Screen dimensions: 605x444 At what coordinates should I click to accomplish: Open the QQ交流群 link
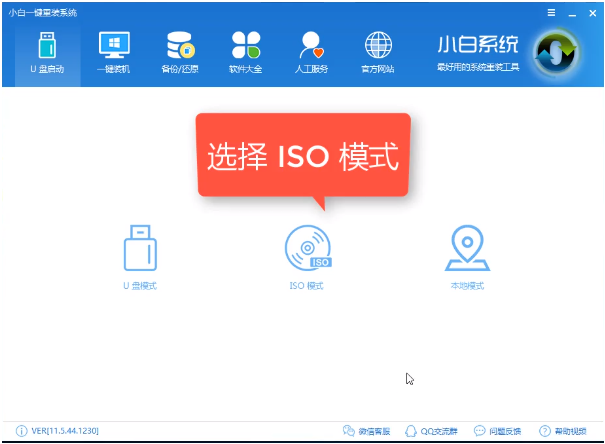431,431
